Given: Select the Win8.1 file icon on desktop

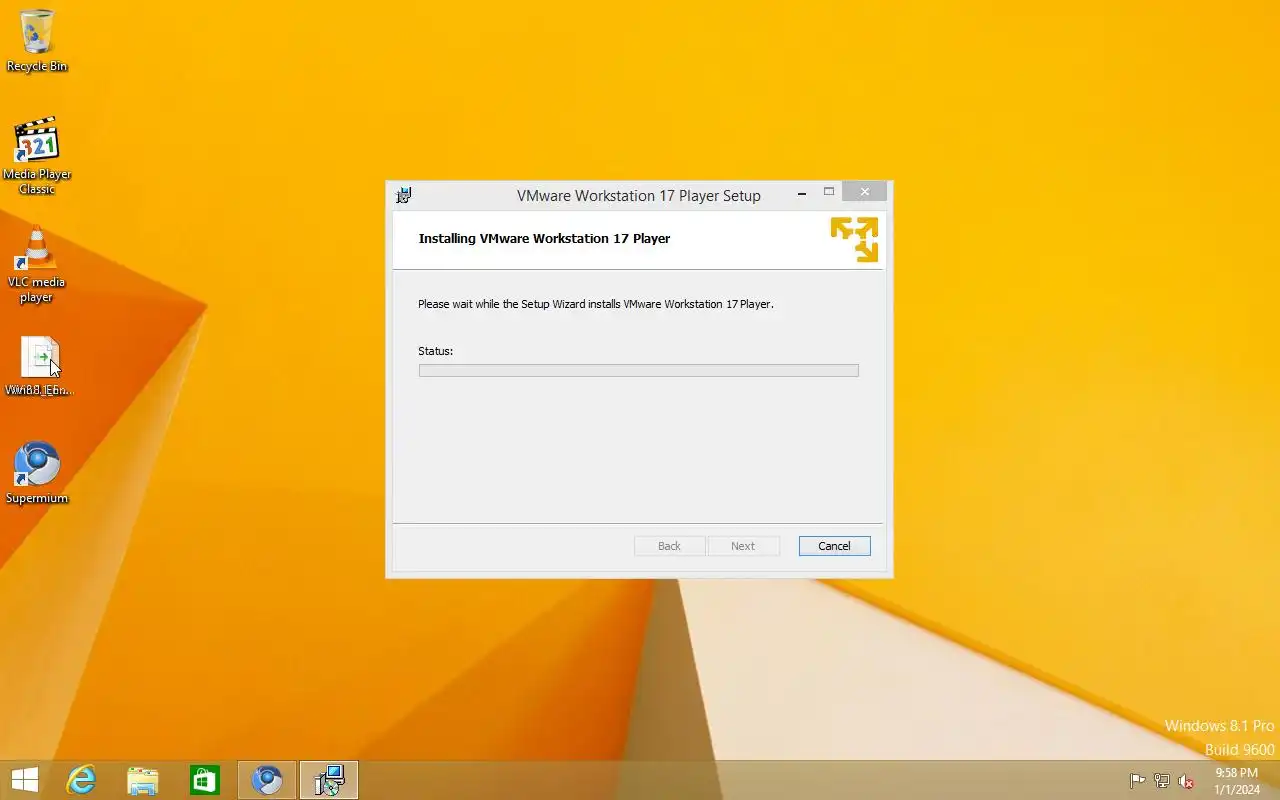Looking at the screenshot, I should [x=40, y=366].
